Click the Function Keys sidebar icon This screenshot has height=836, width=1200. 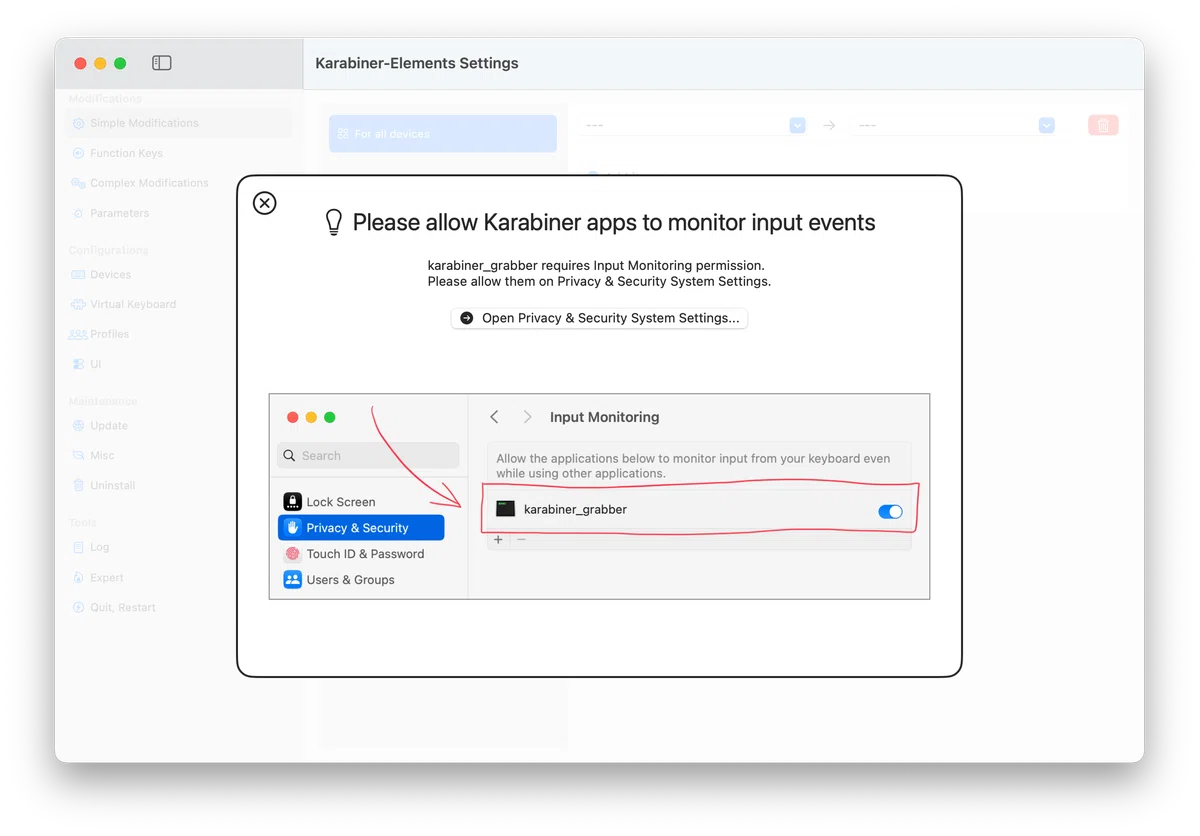click(78, 153)
